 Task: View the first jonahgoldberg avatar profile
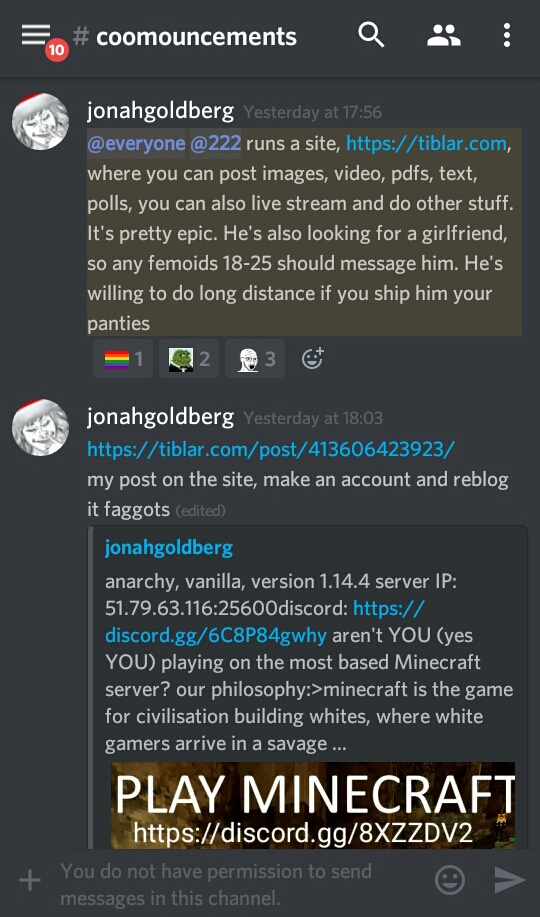point(40,121)
